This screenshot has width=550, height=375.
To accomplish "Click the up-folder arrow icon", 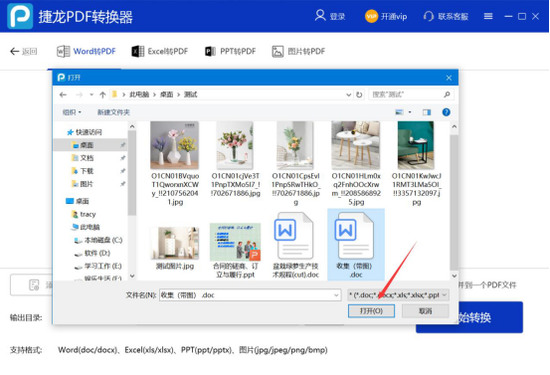I will pyautogui.click(x=102, y=95).
